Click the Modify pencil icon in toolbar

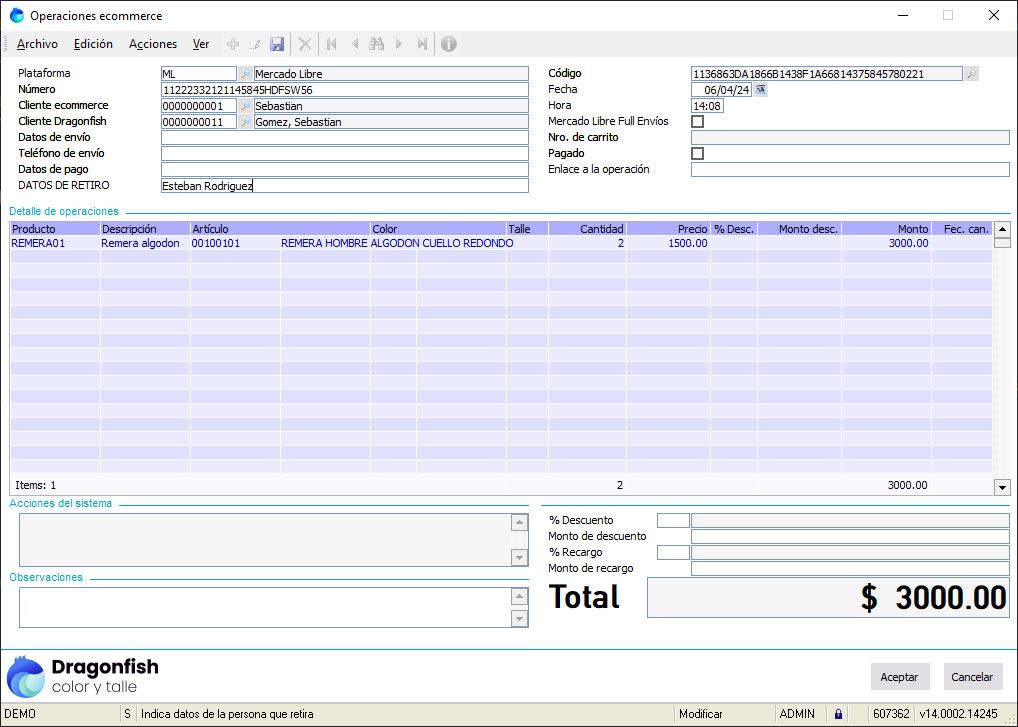pos(256,44)
